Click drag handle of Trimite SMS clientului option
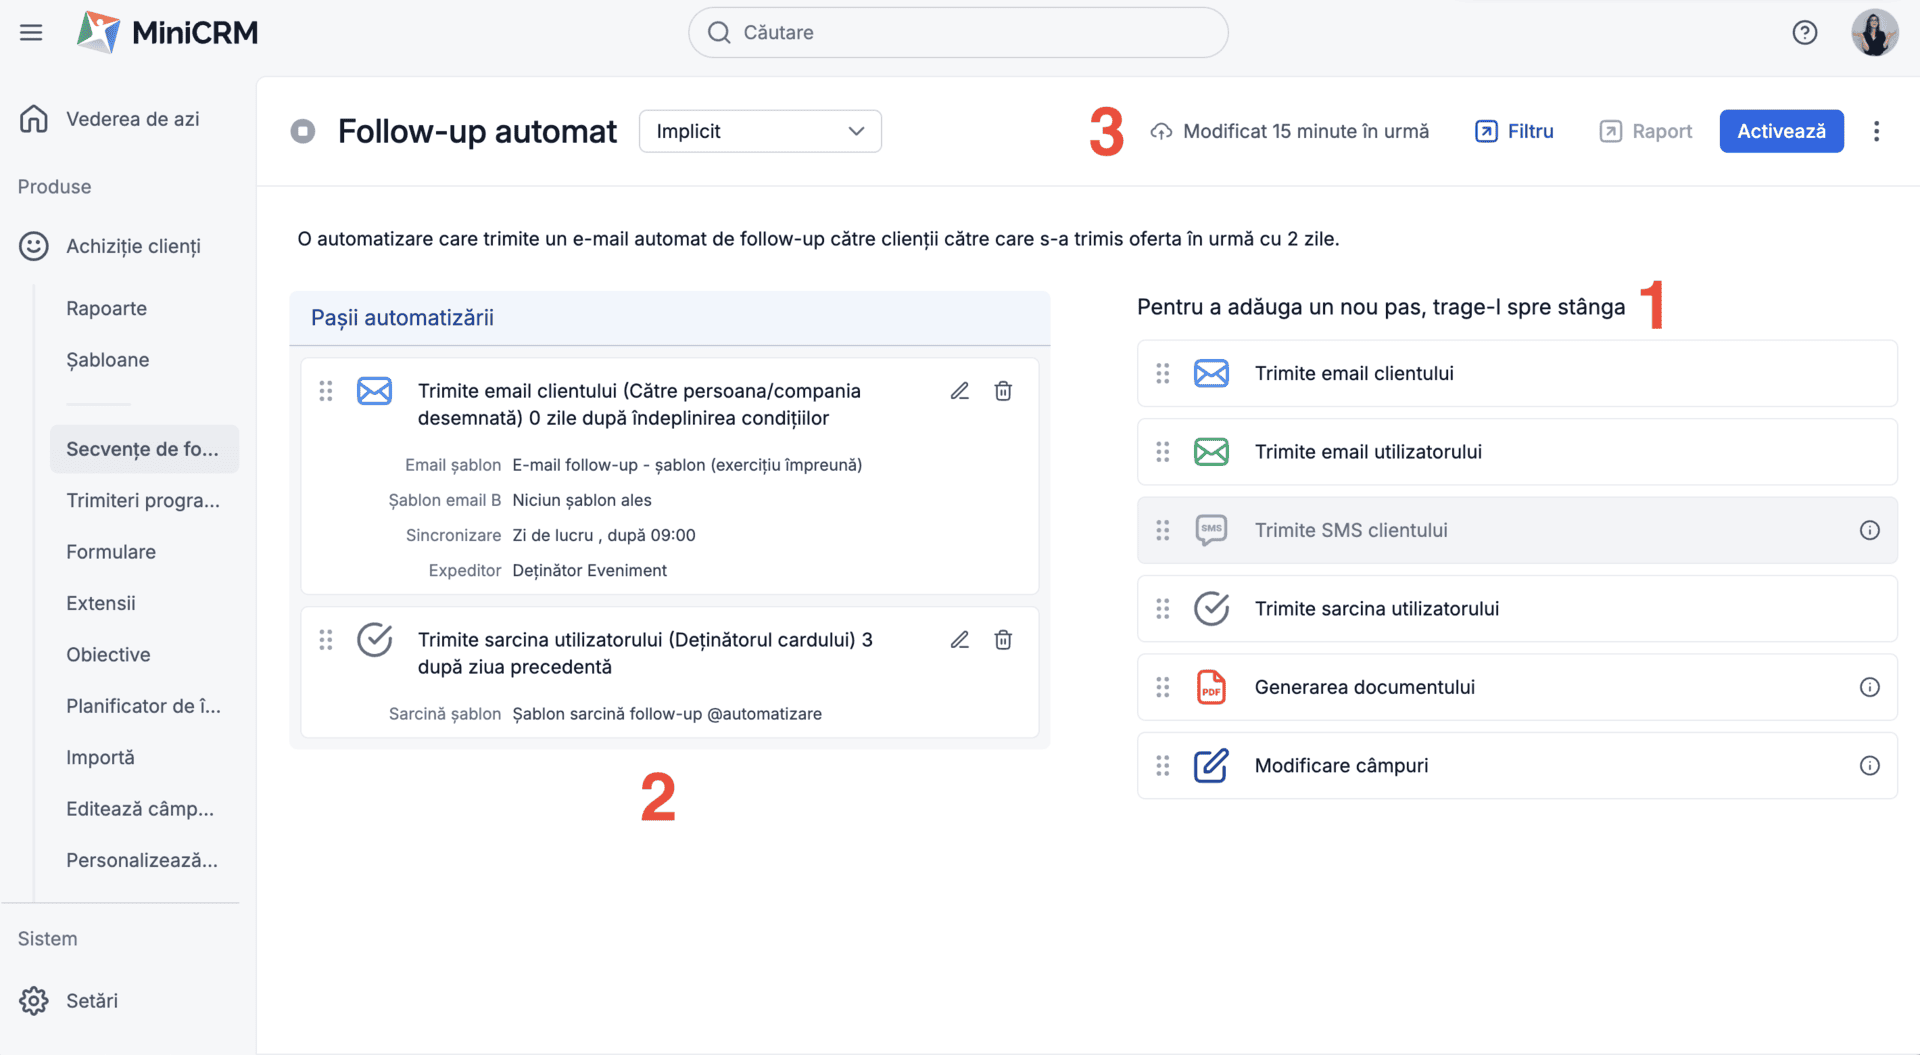1920x1055 pixels. (1163, 530)
